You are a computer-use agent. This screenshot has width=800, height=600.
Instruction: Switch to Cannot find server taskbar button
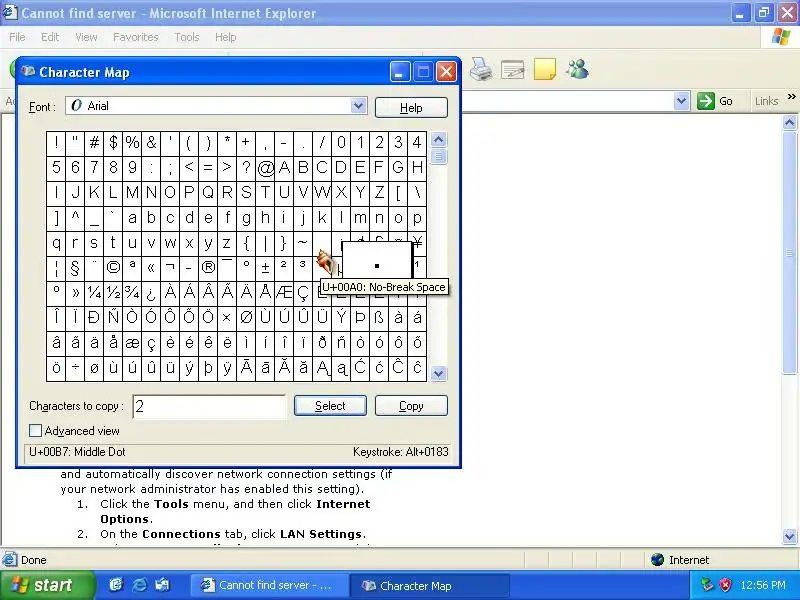(x=269, y=585)
